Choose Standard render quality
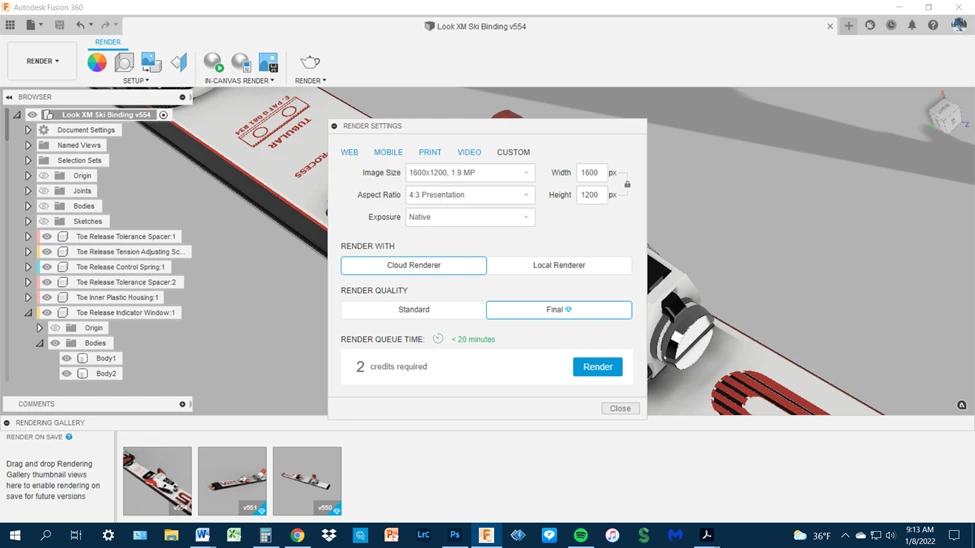This screenshot has height=548, width=975. 414,310
